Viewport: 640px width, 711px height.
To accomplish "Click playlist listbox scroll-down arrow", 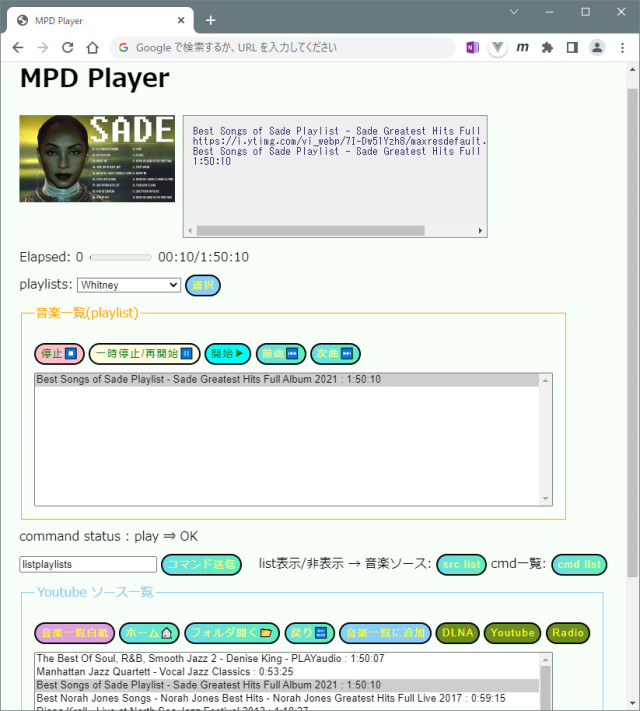I will pos(546,499).
